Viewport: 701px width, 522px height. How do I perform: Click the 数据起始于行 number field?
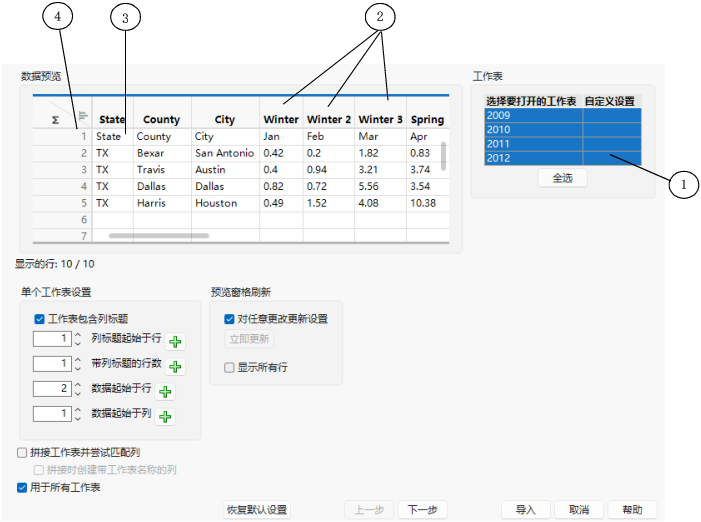[x=52, y=389]
